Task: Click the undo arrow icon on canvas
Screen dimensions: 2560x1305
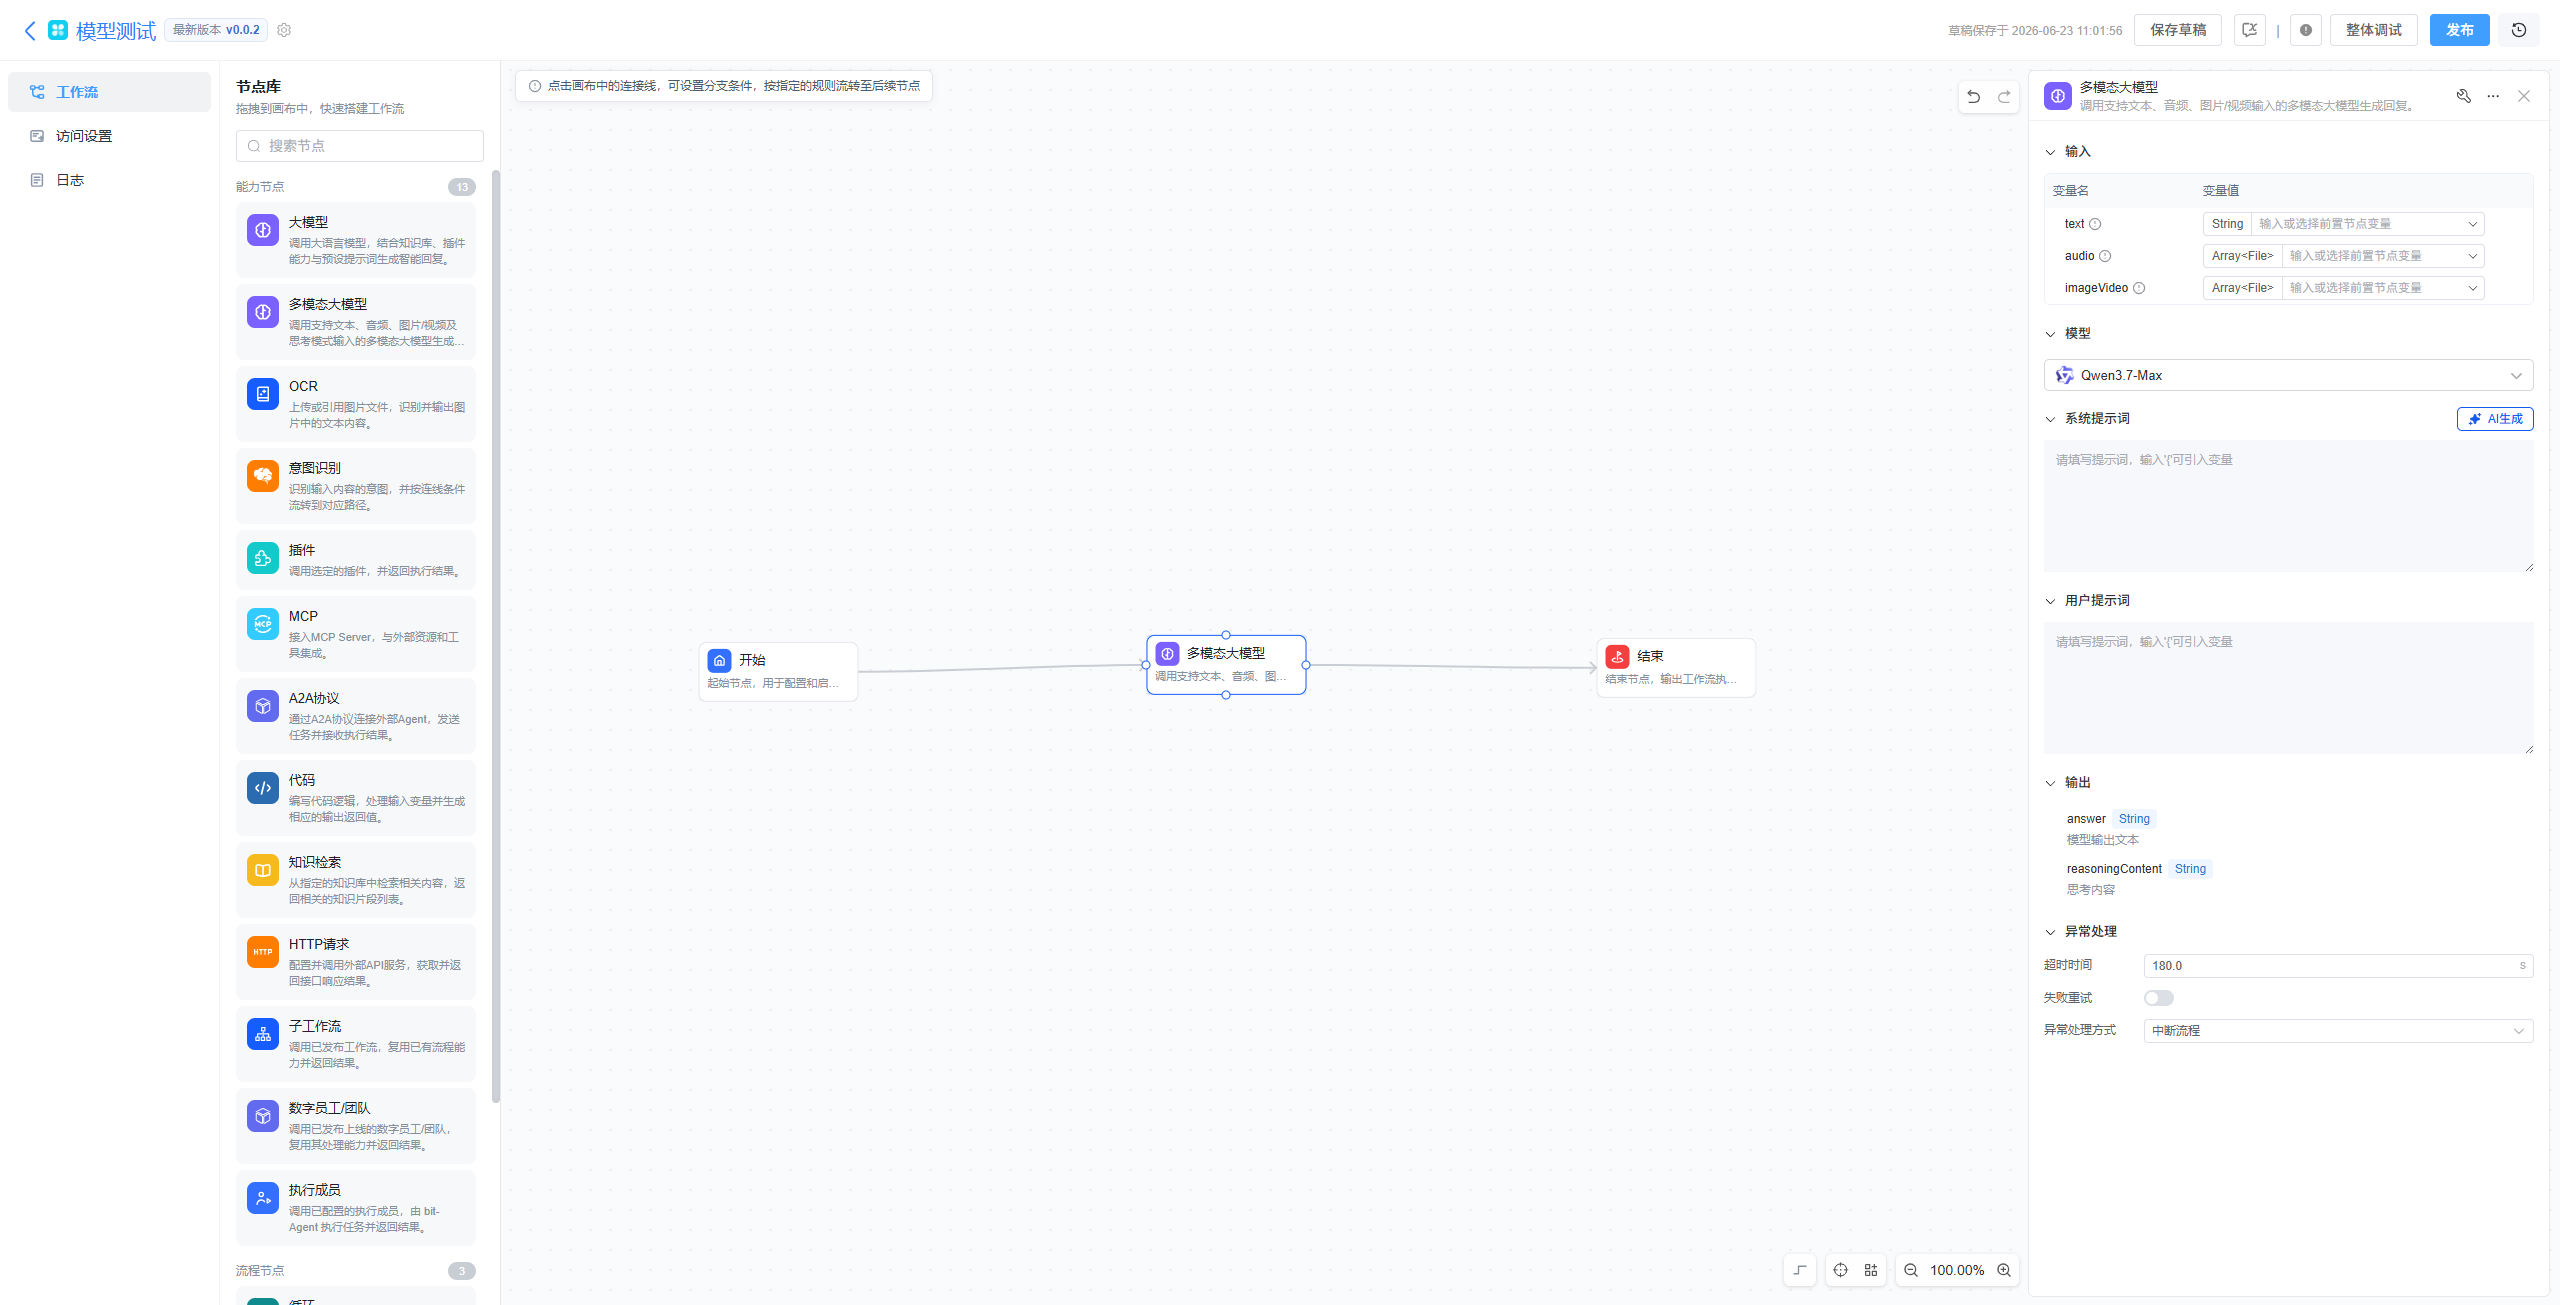Action: (1973, 97)
